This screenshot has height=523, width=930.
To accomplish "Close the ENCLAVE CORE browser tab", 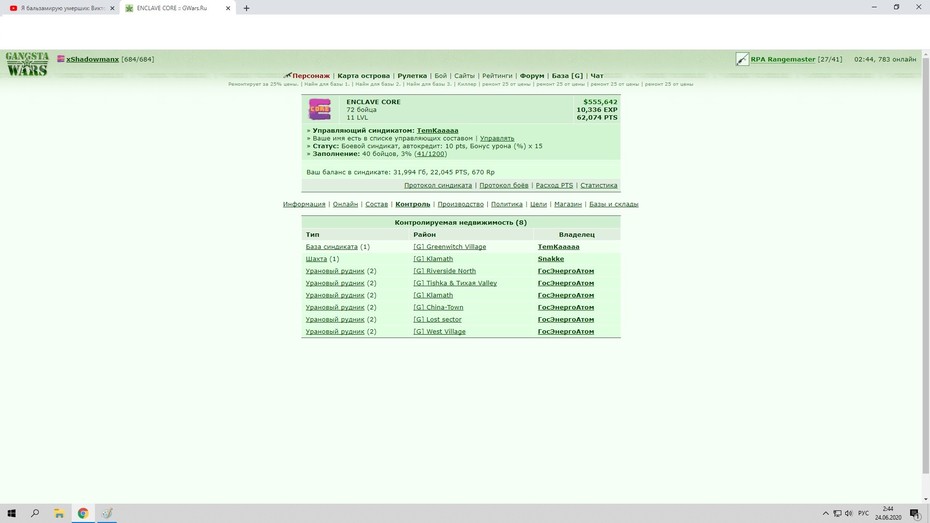I will click(x=228, y=8).
